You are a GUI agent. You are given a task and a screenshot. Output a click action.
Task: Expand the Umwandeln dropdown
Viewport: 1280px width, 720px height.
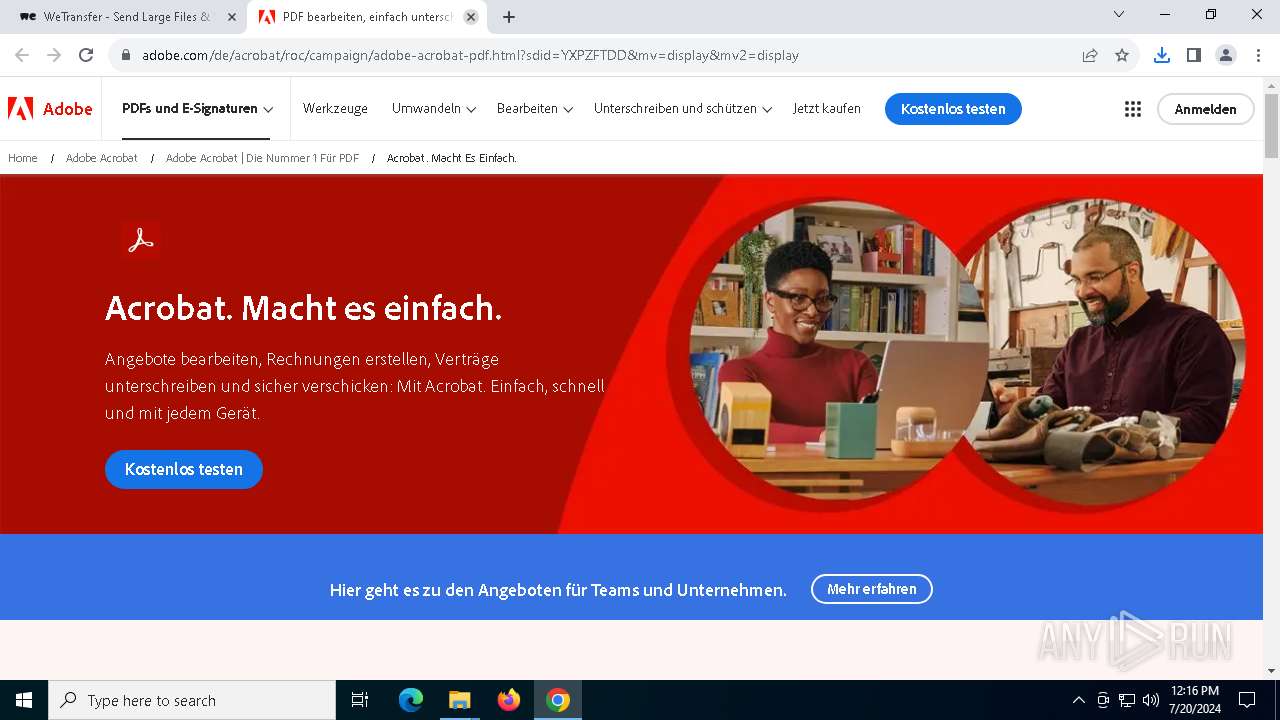click(x=434, y=109)
